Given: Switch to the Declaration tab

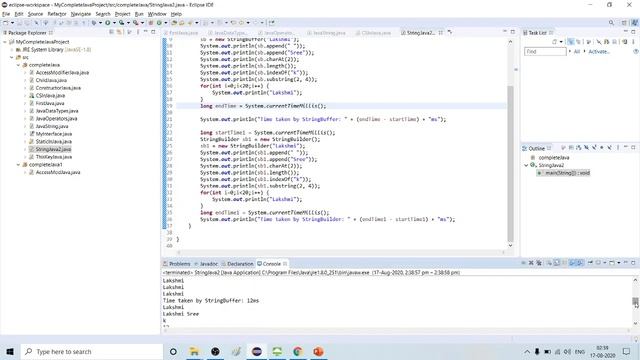Looking at the screenshot, I should 238,264.
